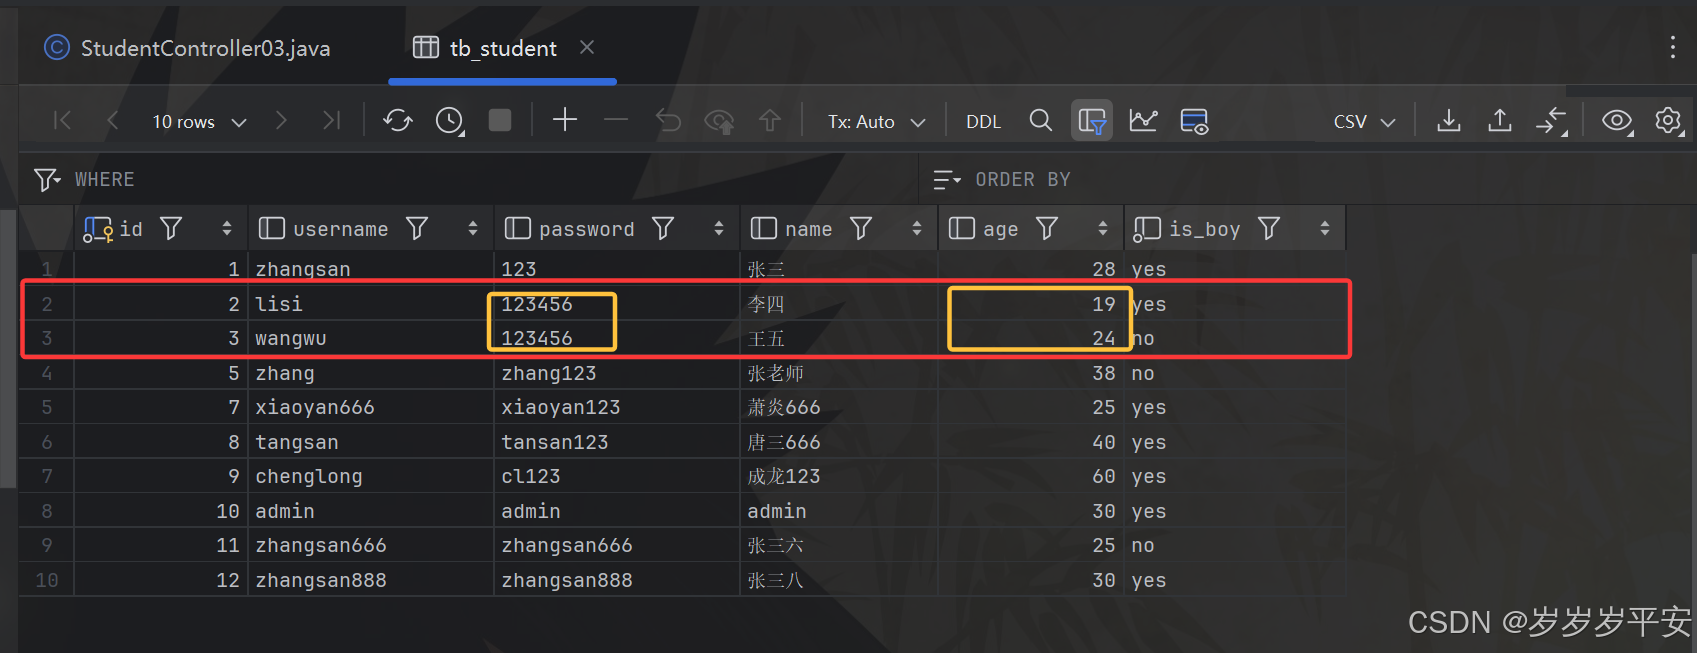This screenshot has height=653, width=1697.
Task: Select the zhangsan username cell
Action: click(371, 269)
